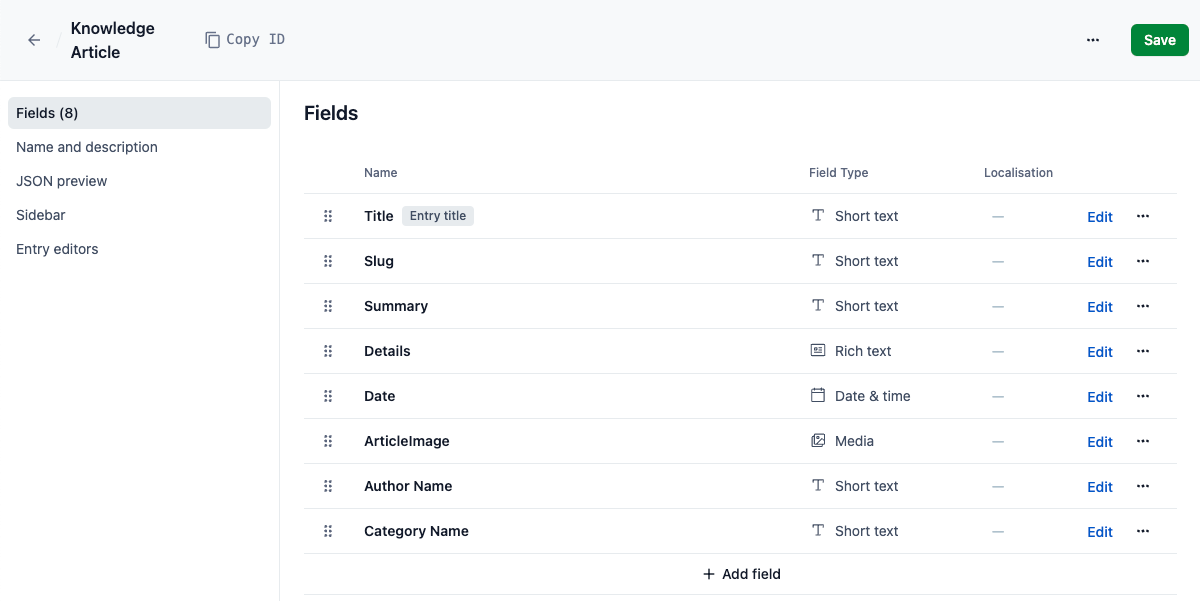Image resolution: width=1200 pixels, height=601 pixels.
Task: Go to Entry editors section
Action: [57, 249]
